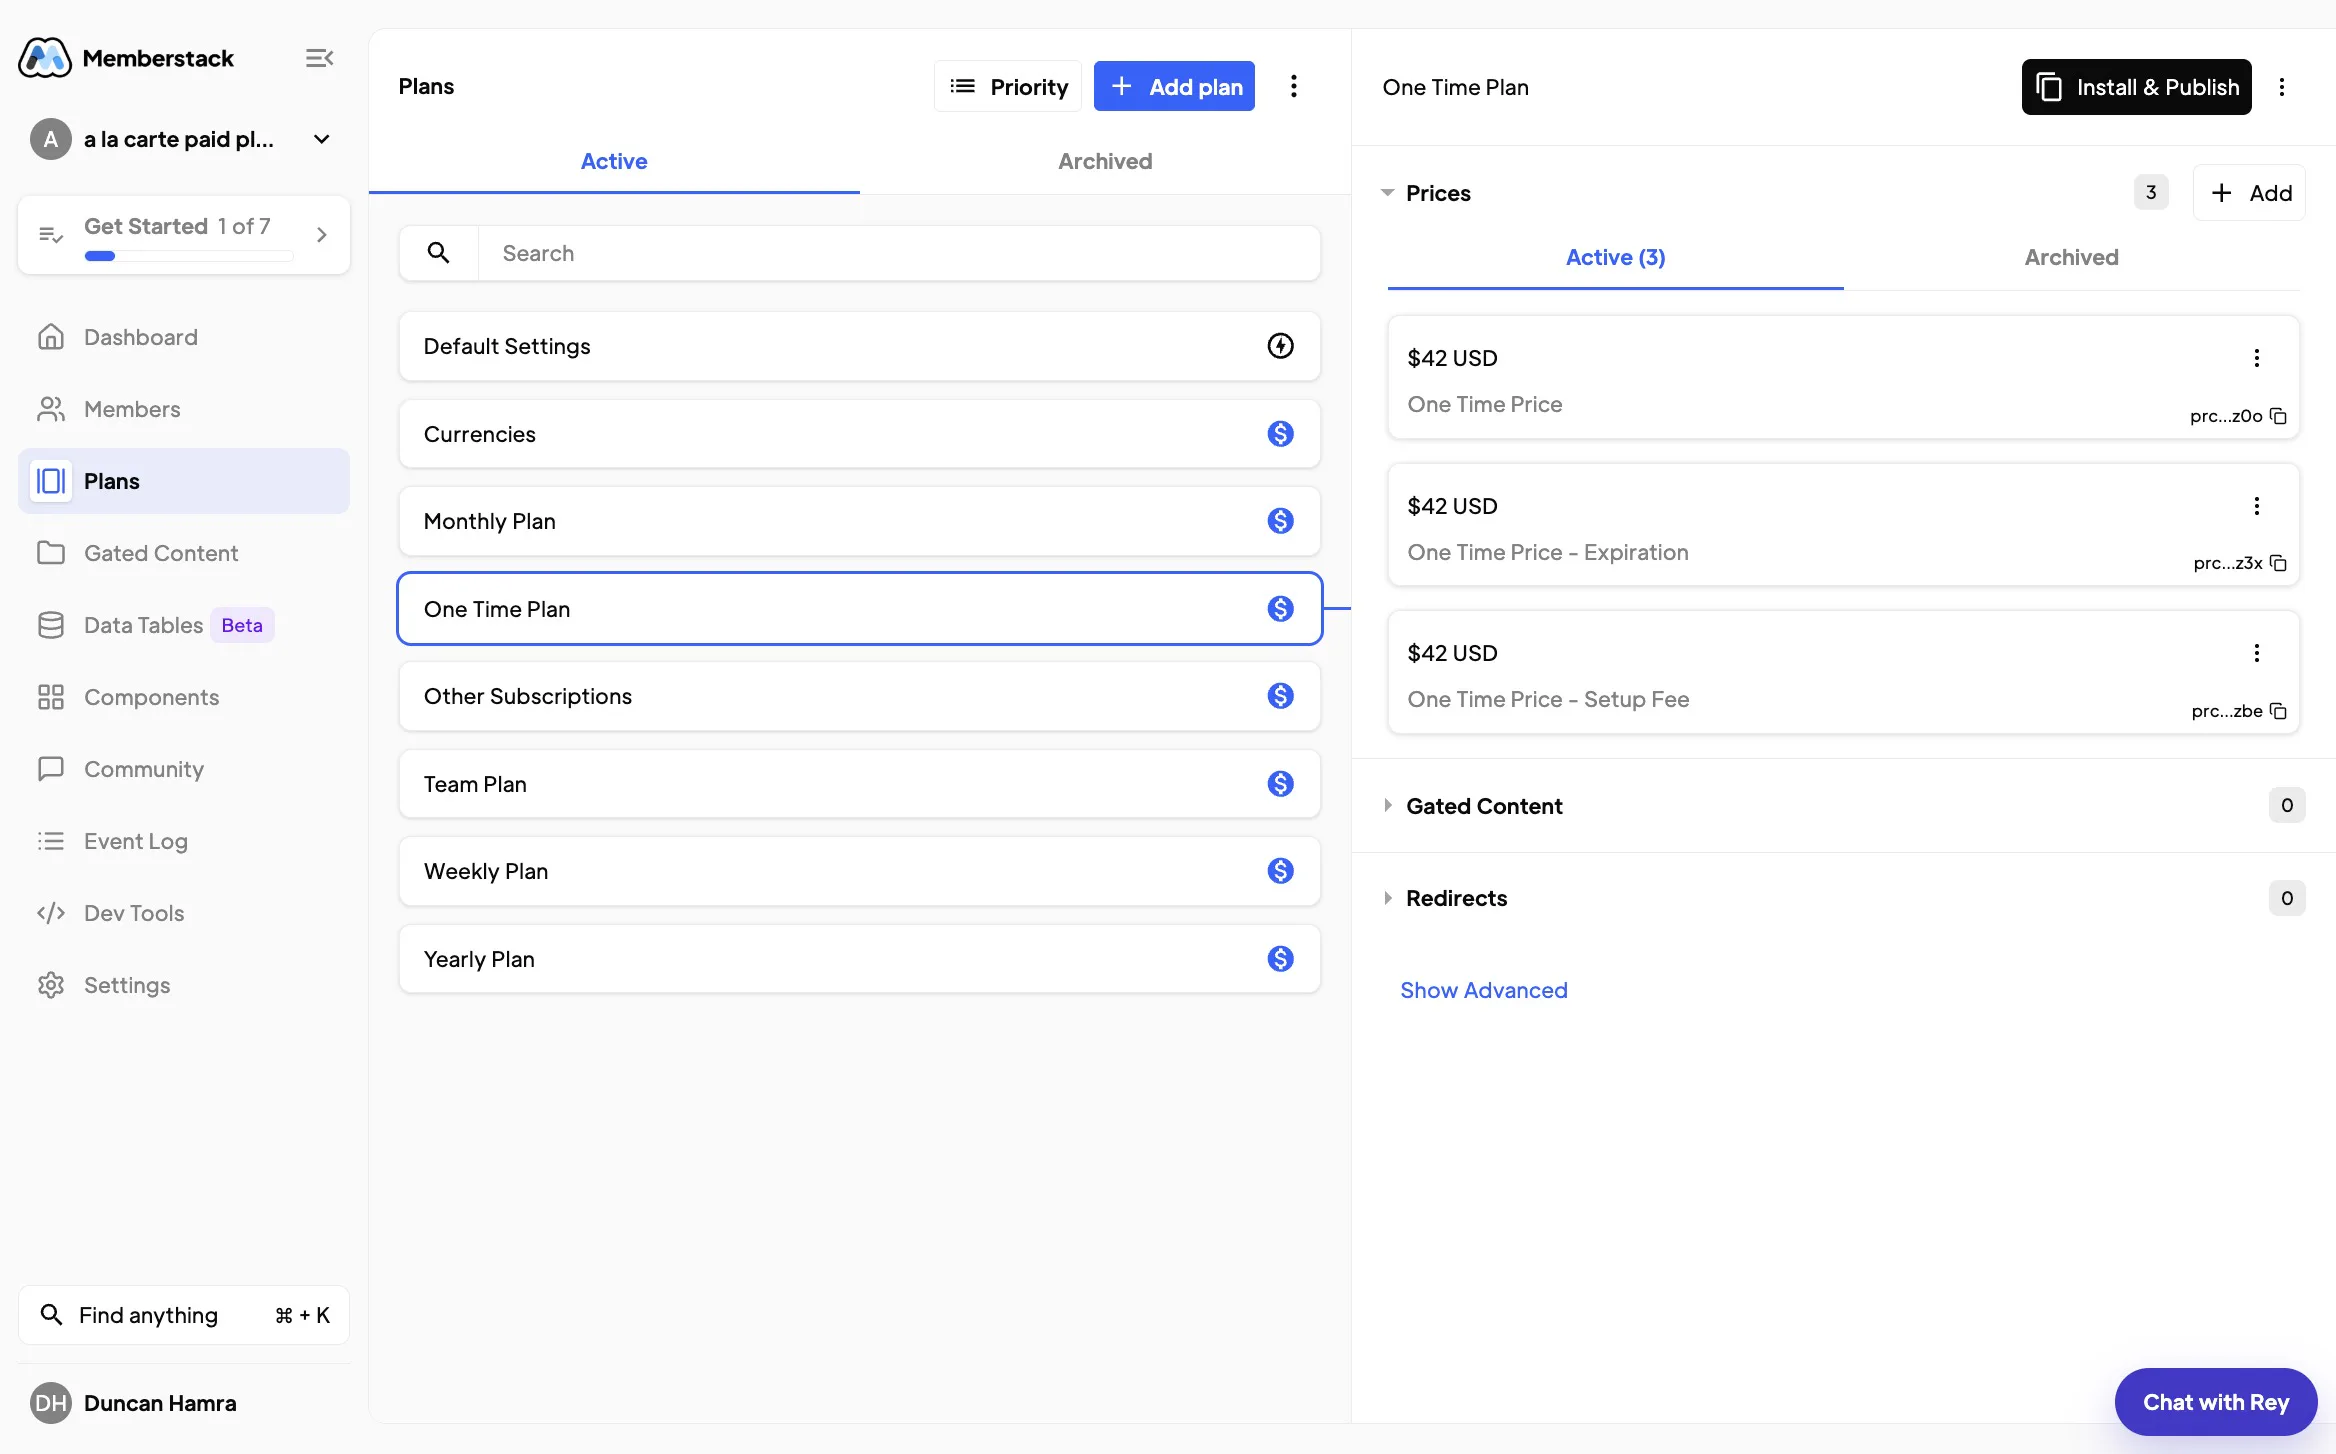The height and width of the screenshot is (1454, 2336).
Task: Click the dollar icon on Yearly Plan
Action: coord(1281,959)
